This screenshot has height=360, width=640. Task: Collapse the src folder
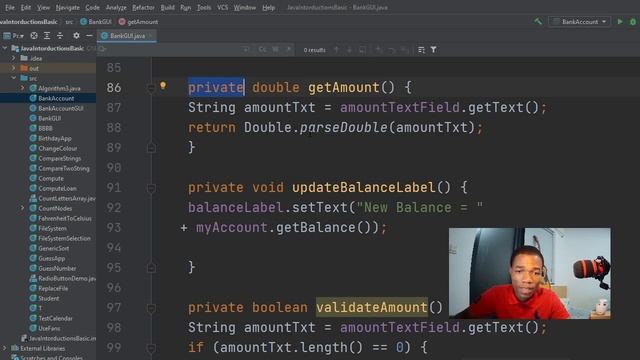tap(13, 78)
